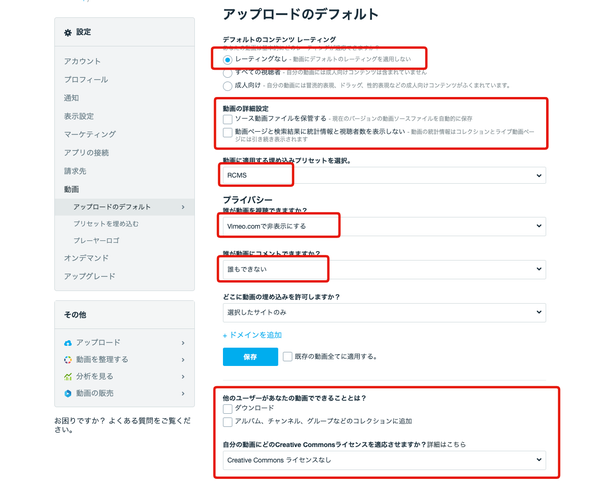This screenshot has width=600, height=492.
Task: Expand the アップロード arrow in その他
Action: pos(183,343)
